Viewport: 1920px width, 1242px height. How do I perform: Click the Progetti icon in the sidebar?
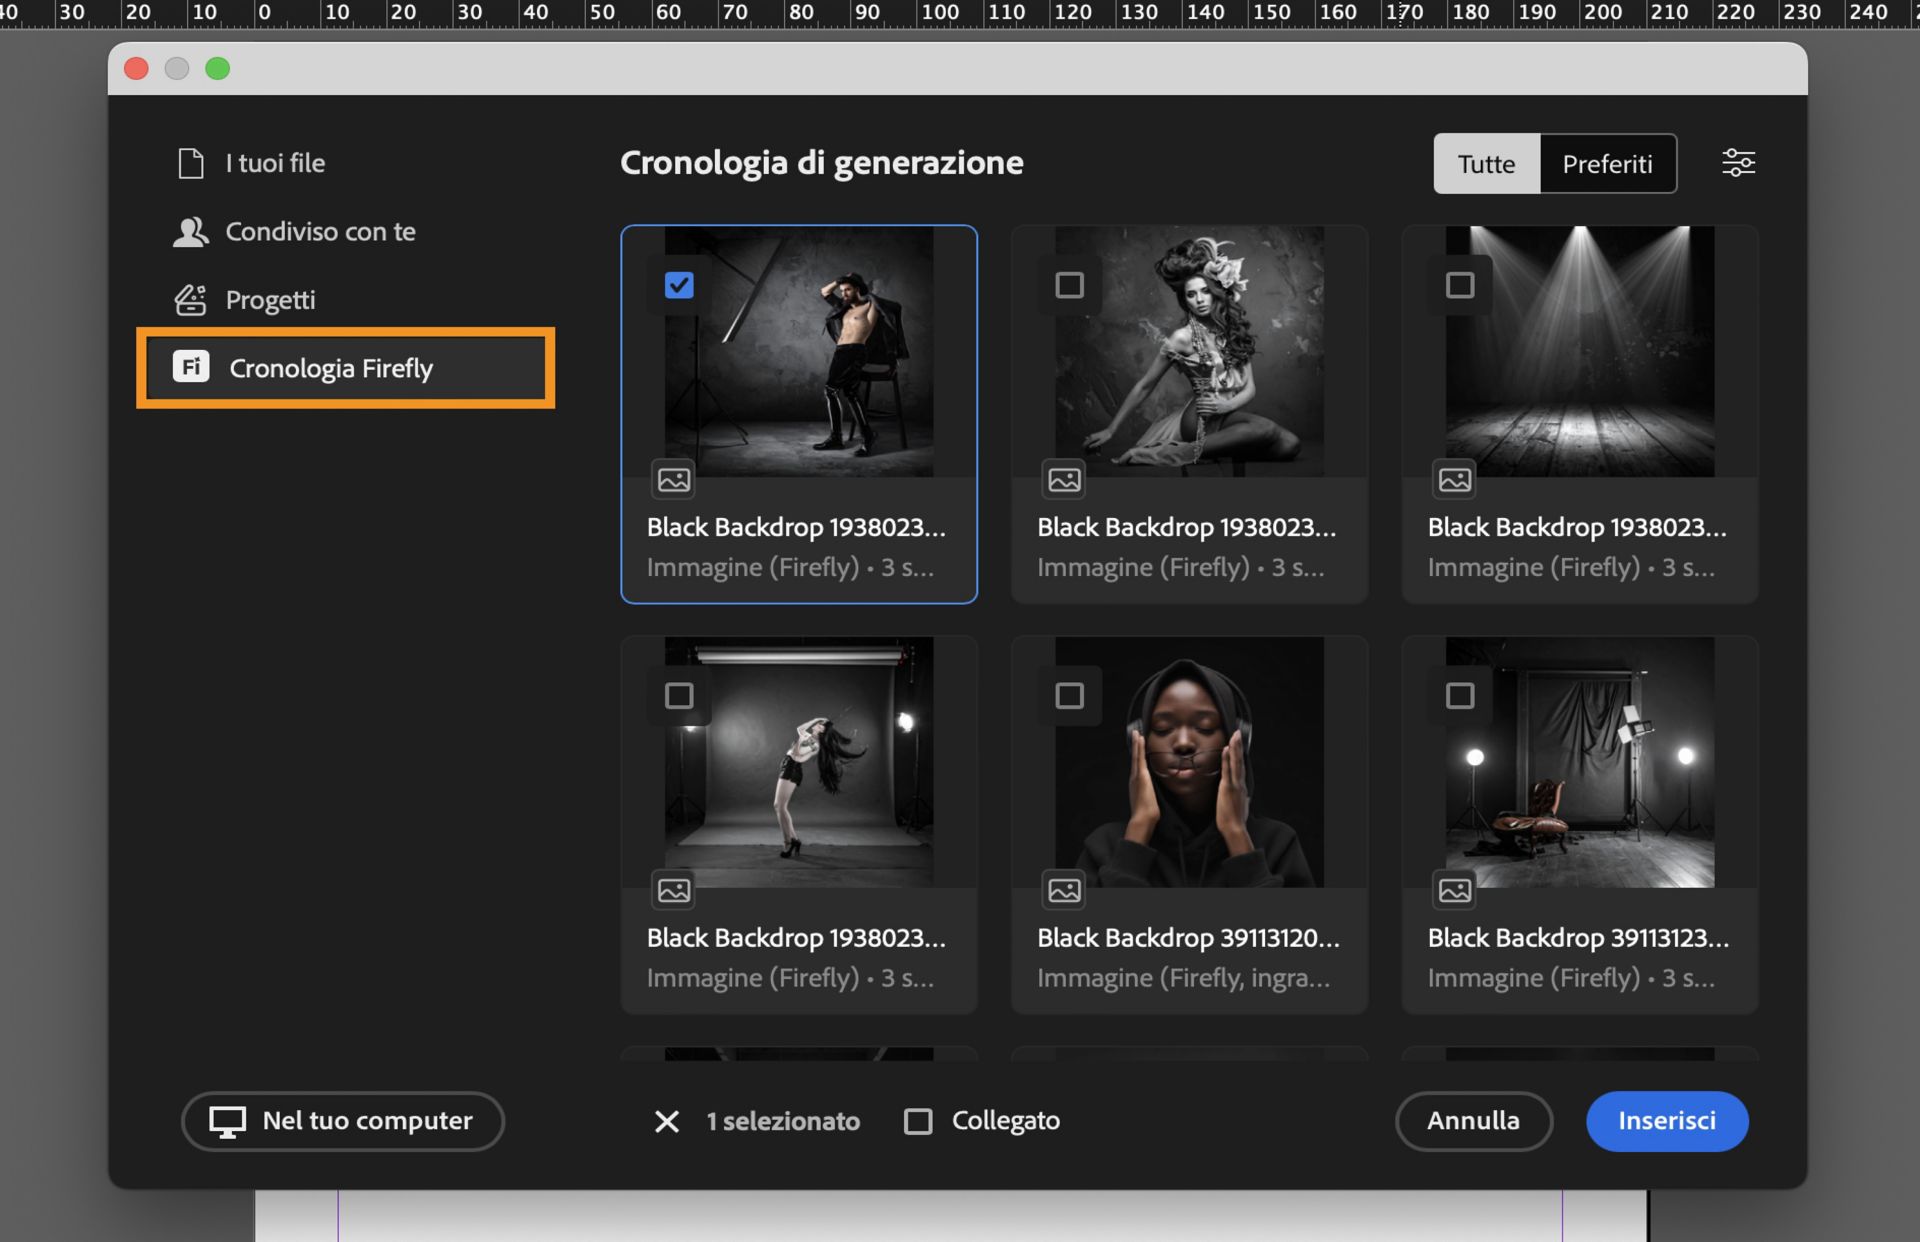[190, 299]
